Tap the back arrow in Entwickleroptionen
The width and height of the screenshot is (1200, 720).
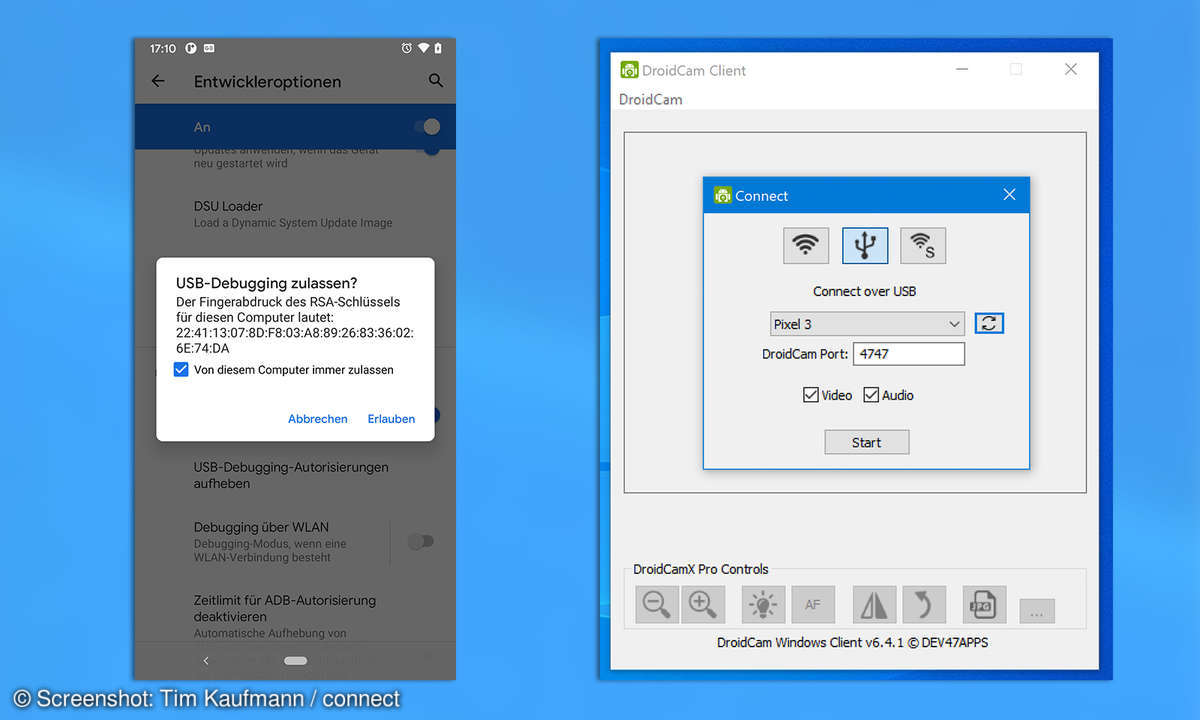(x=158, y=81)
